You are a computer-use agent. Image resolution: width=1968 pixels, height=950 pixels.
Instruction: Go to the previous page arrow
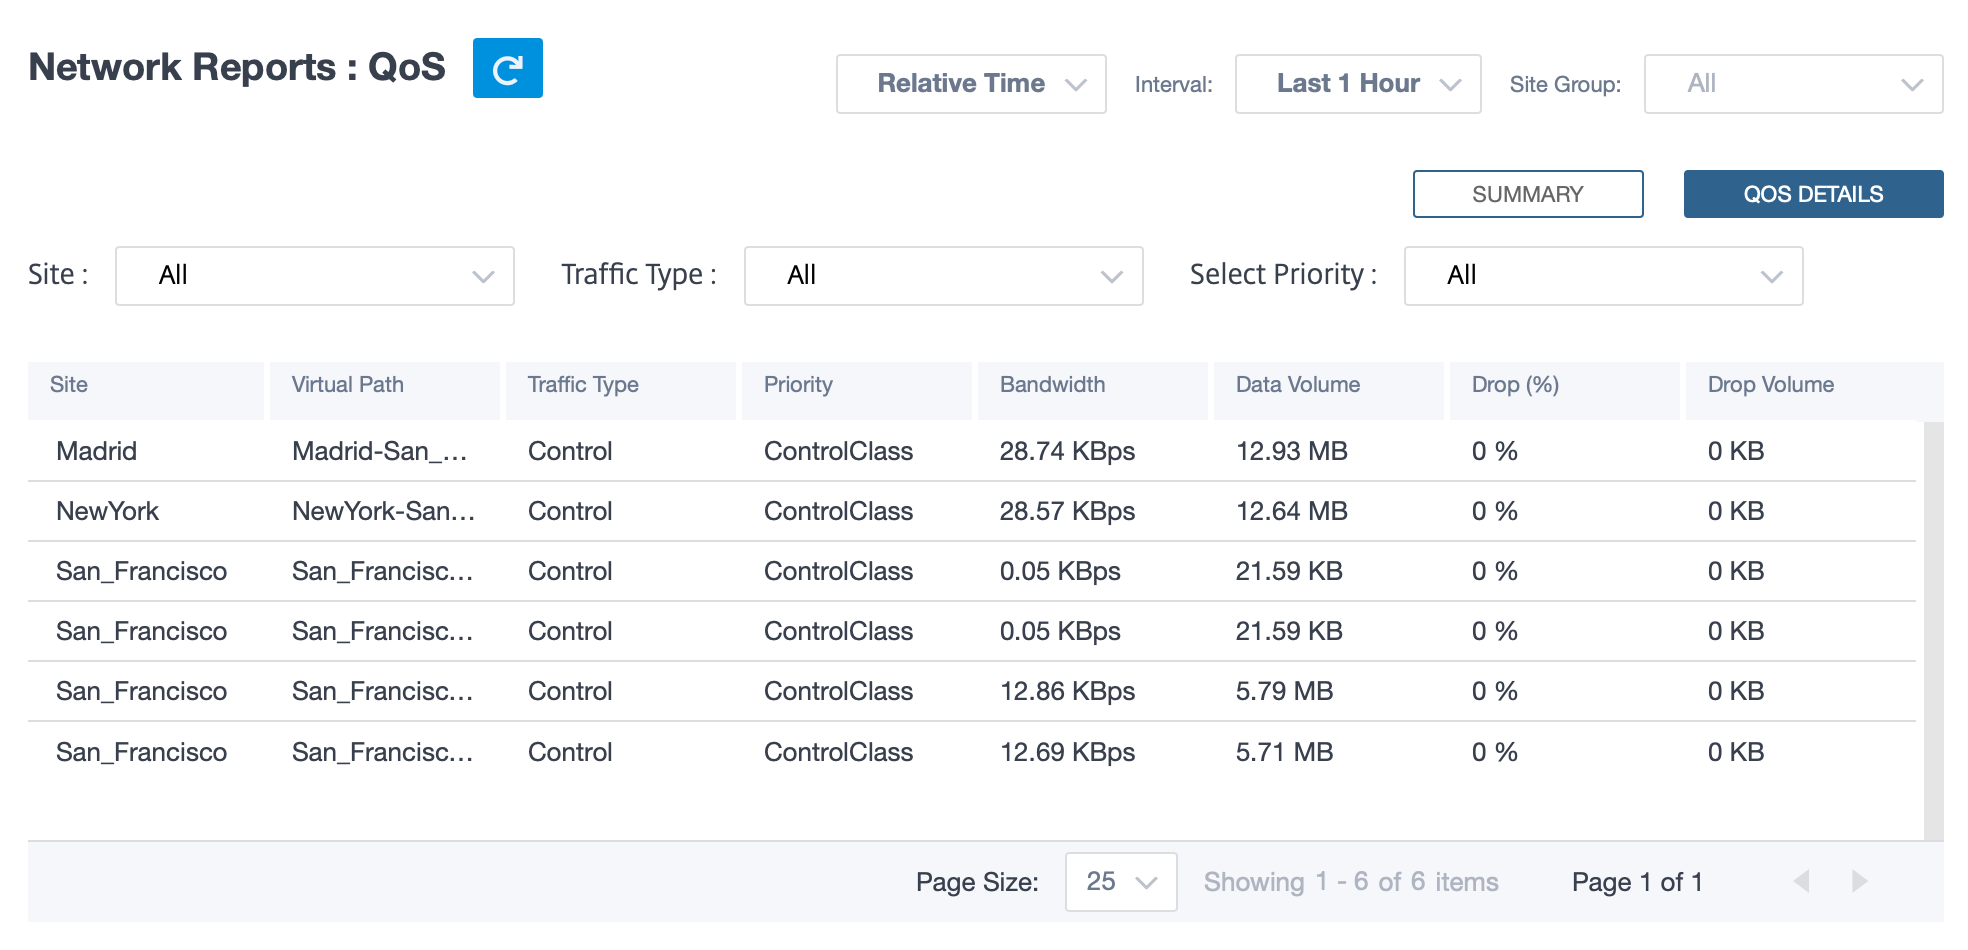[x=1802, y=881]
